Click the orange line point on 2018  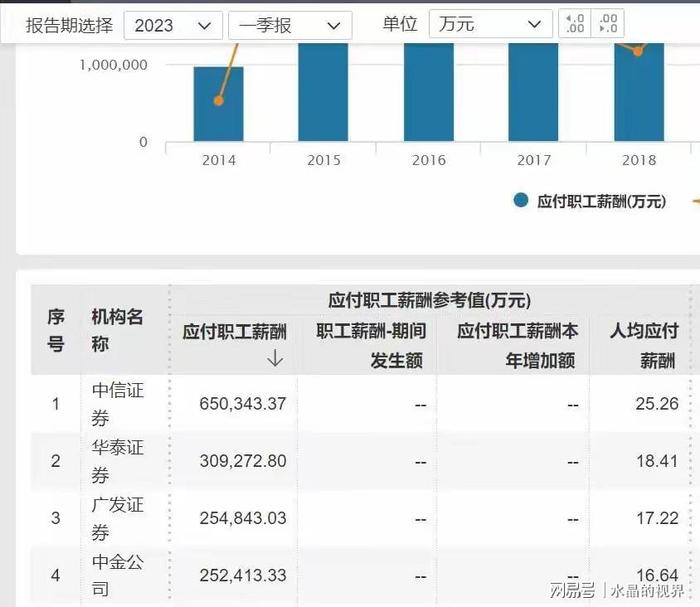[x=638, y=51]
